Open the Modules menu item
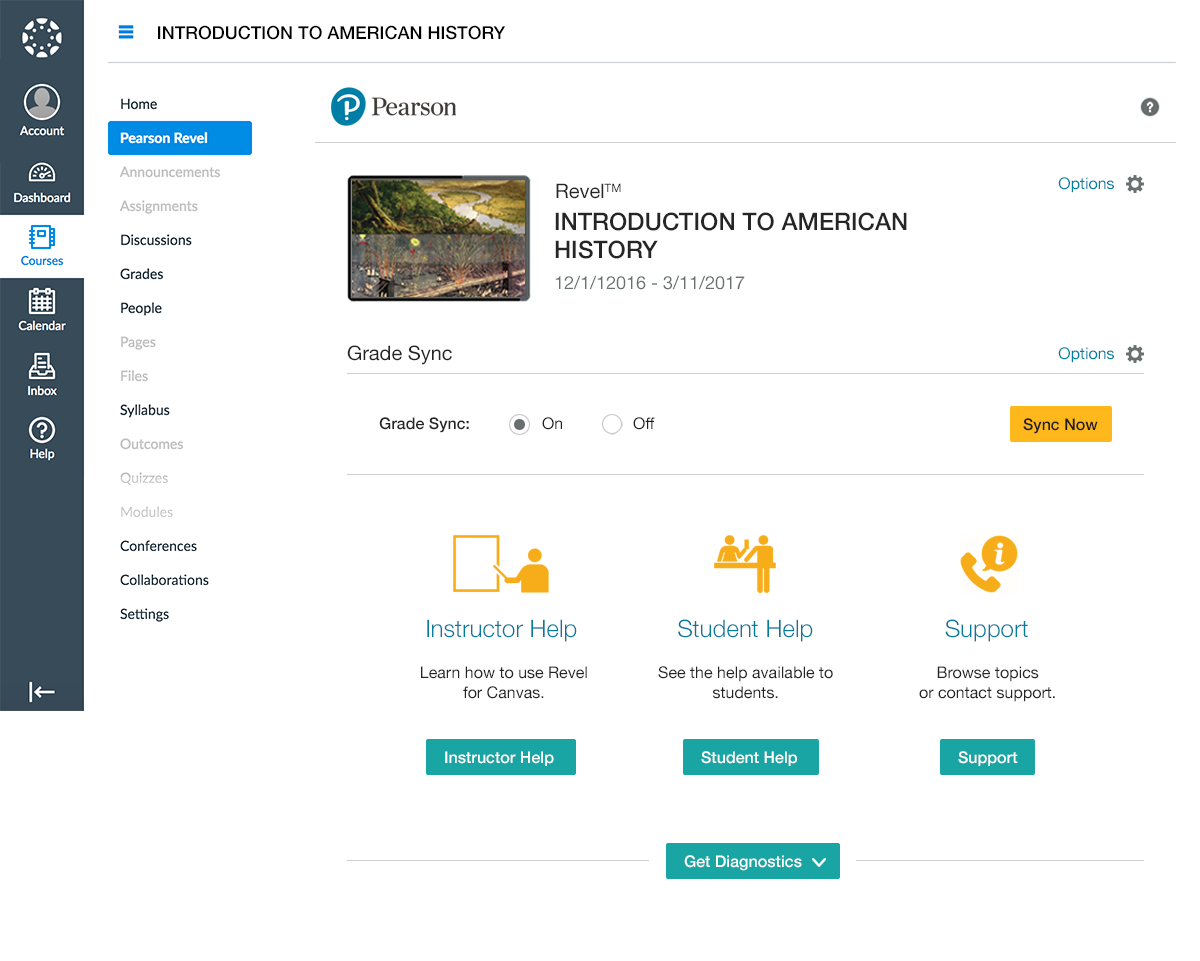This screenshot has width=1200, height=961. pyautogui.click(x=147, y=512)
